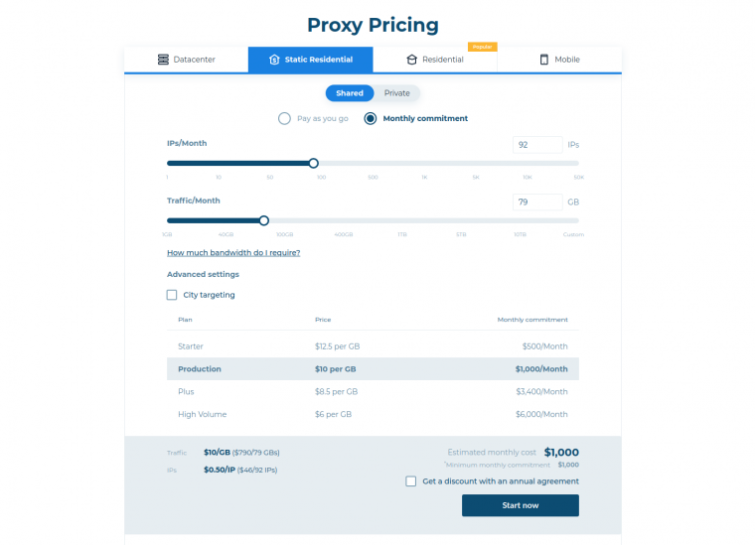Switch to the Mobile tab

[x=560, y=59]
